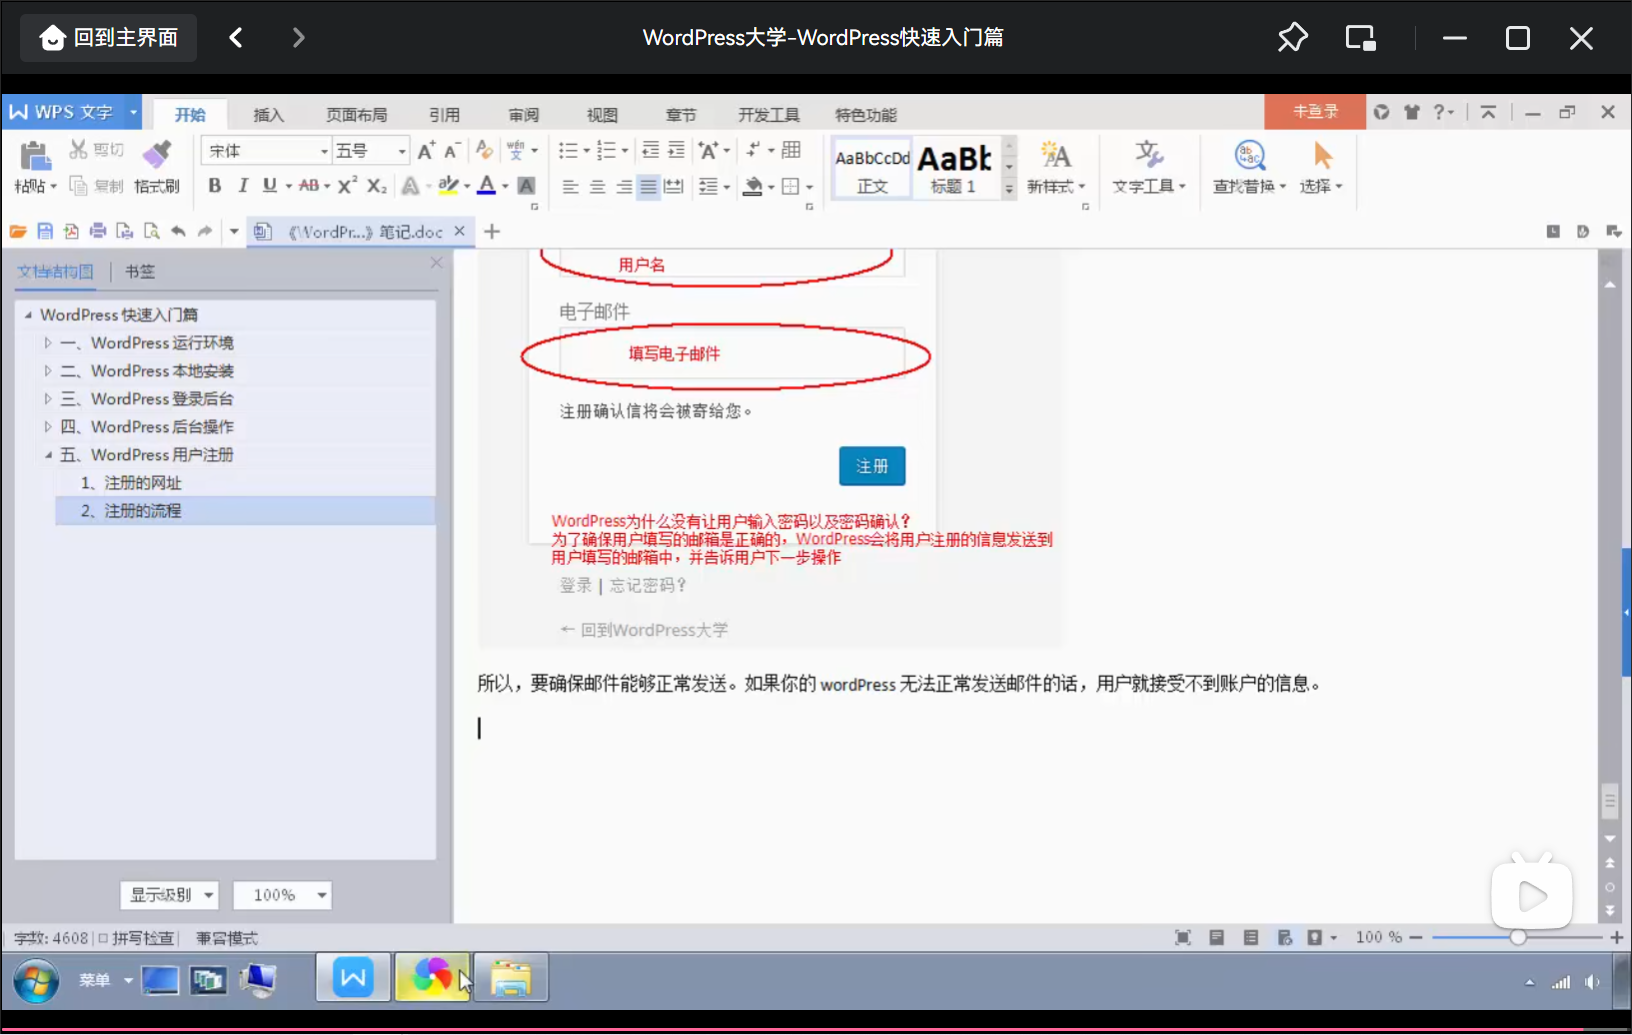1632x1035 pixels.
Task: Click the center alignment icon
Action: pyautogui.click(x=597, y=187)
